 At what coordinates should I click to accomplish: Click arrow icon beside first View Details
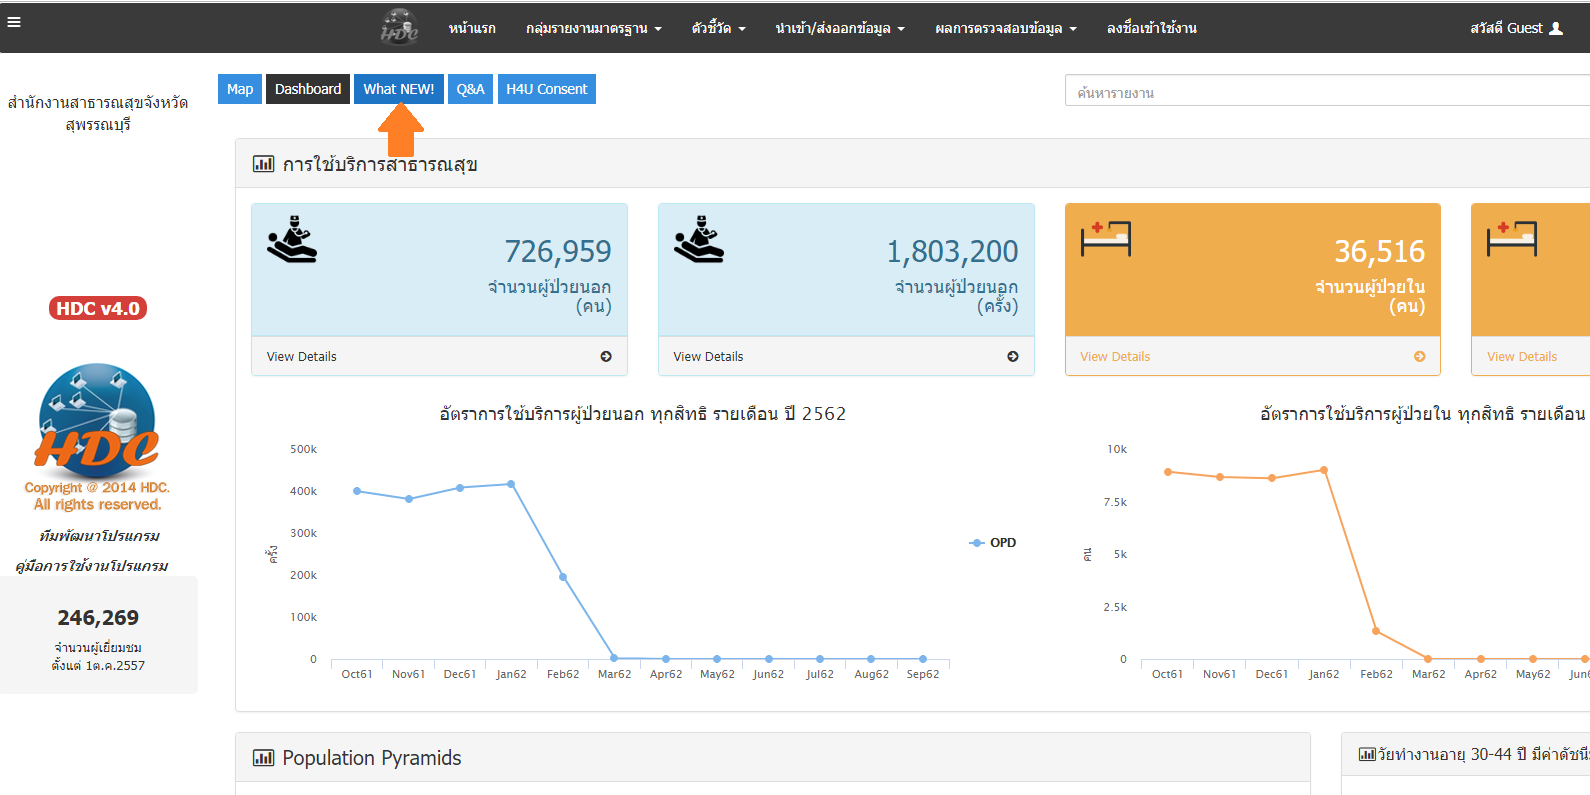(x=606, y=356)
